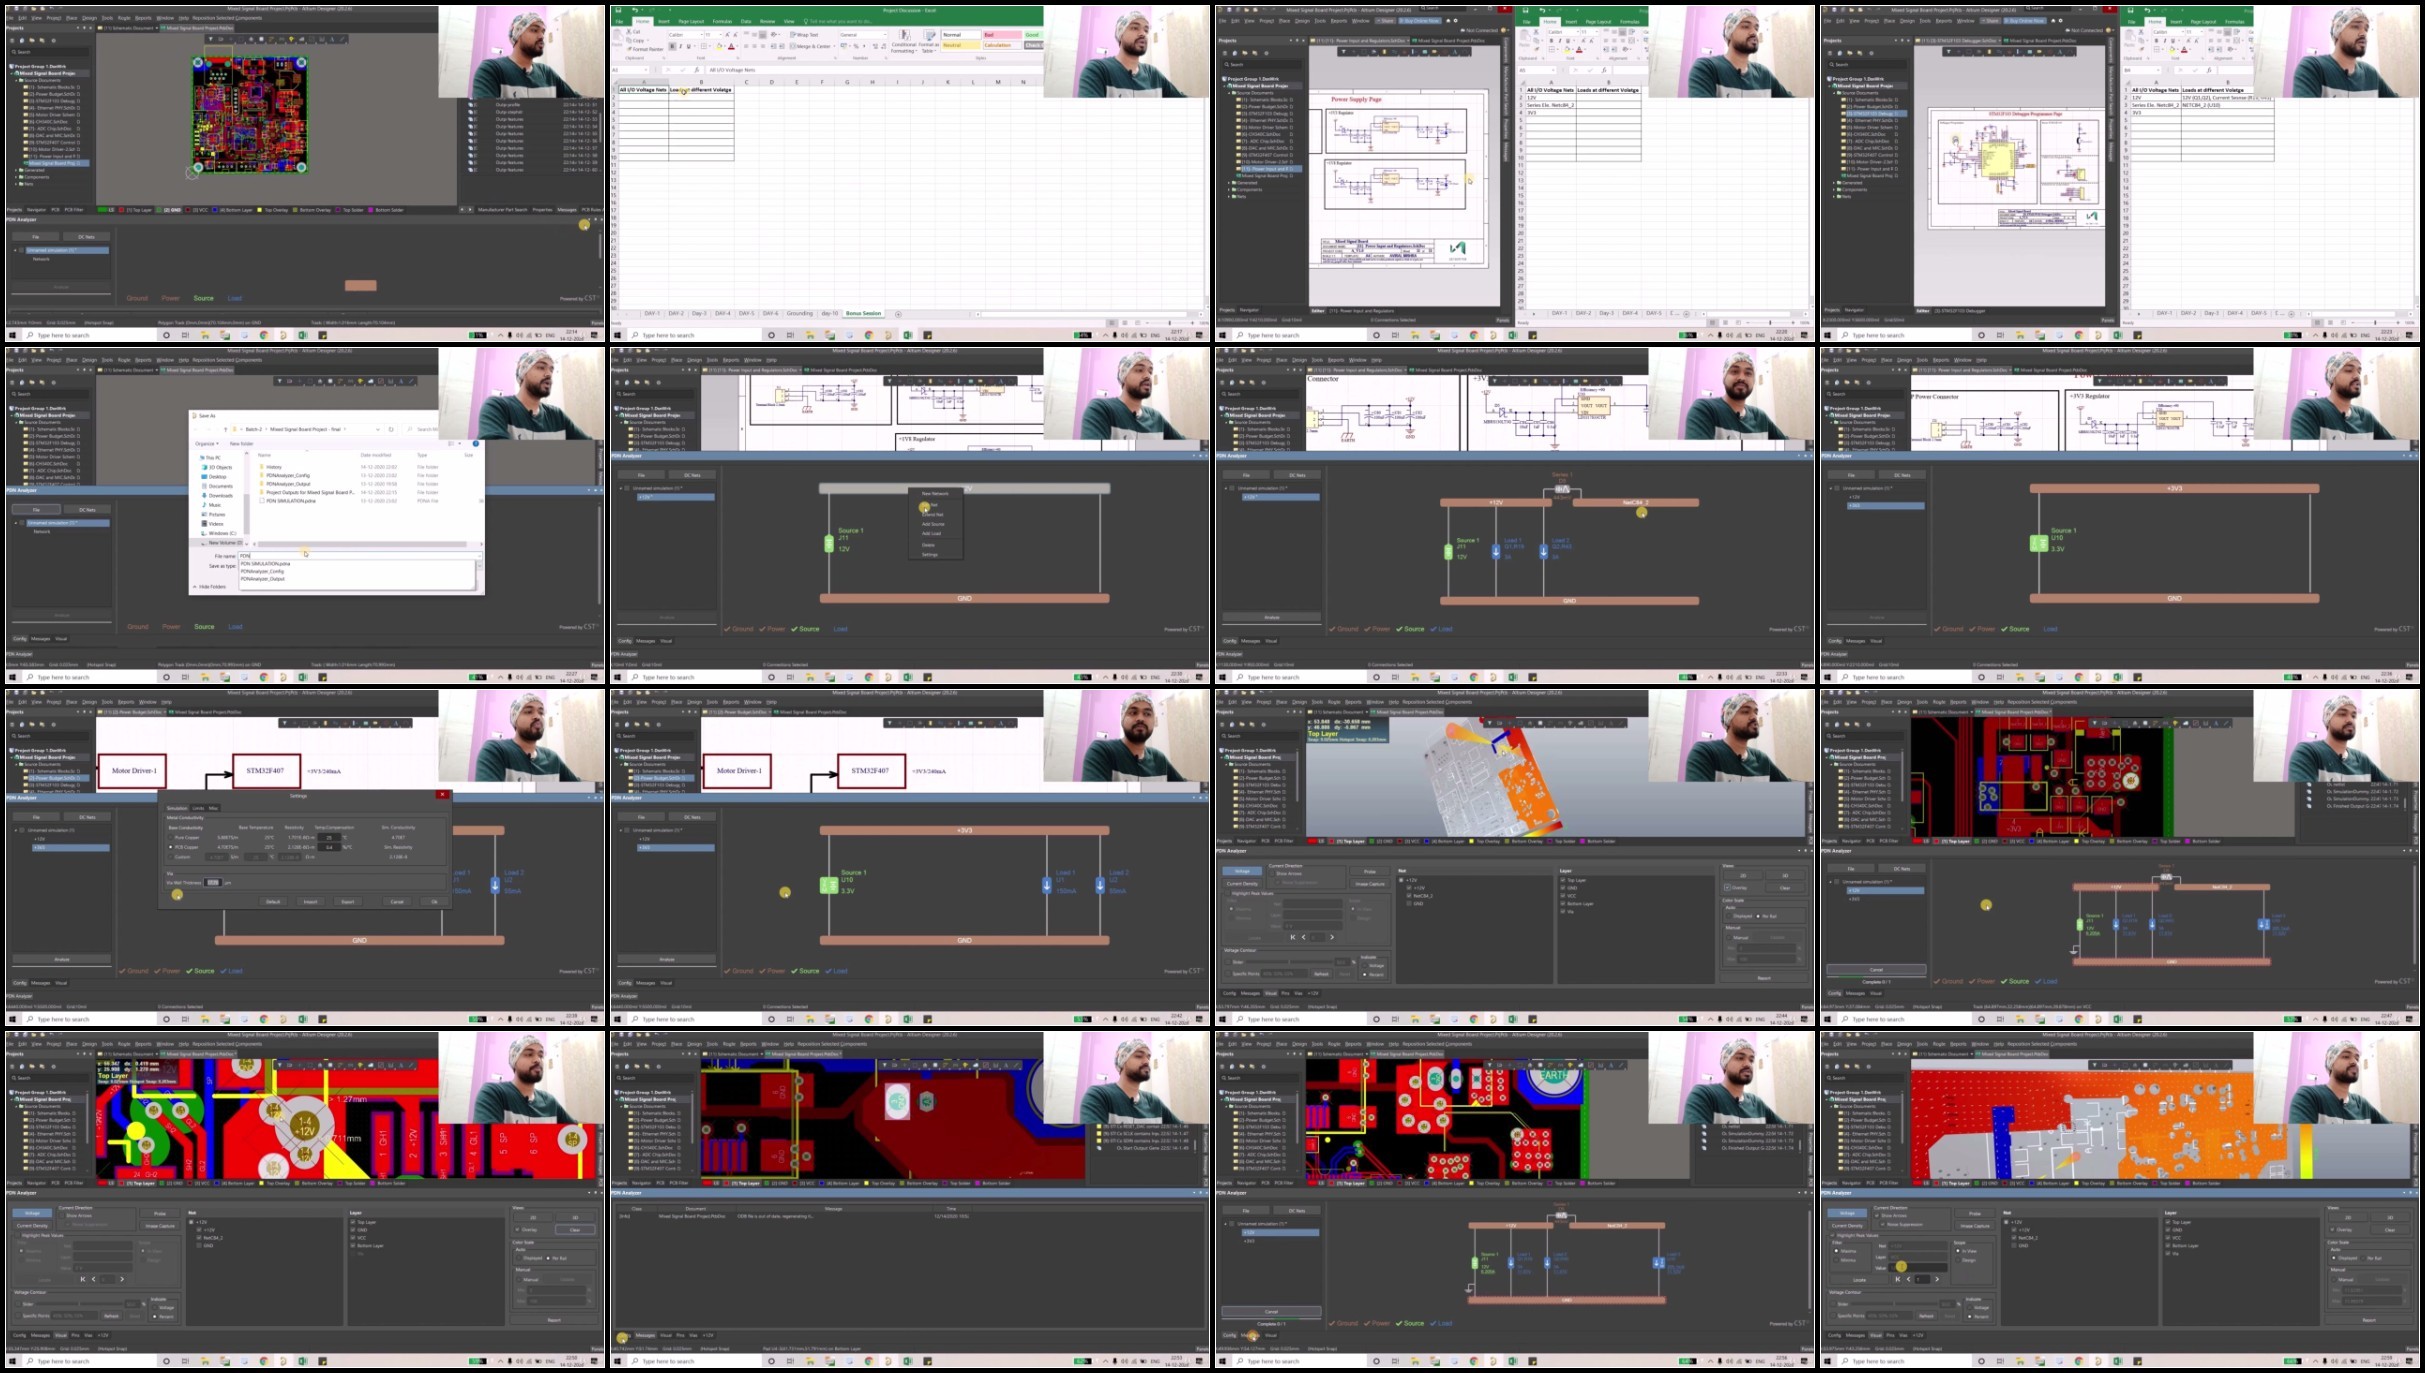Open the Excel taskbar icon in the full-screen Excel frame
This screenshot has width=2425, height=1373.
coord(908,335)
